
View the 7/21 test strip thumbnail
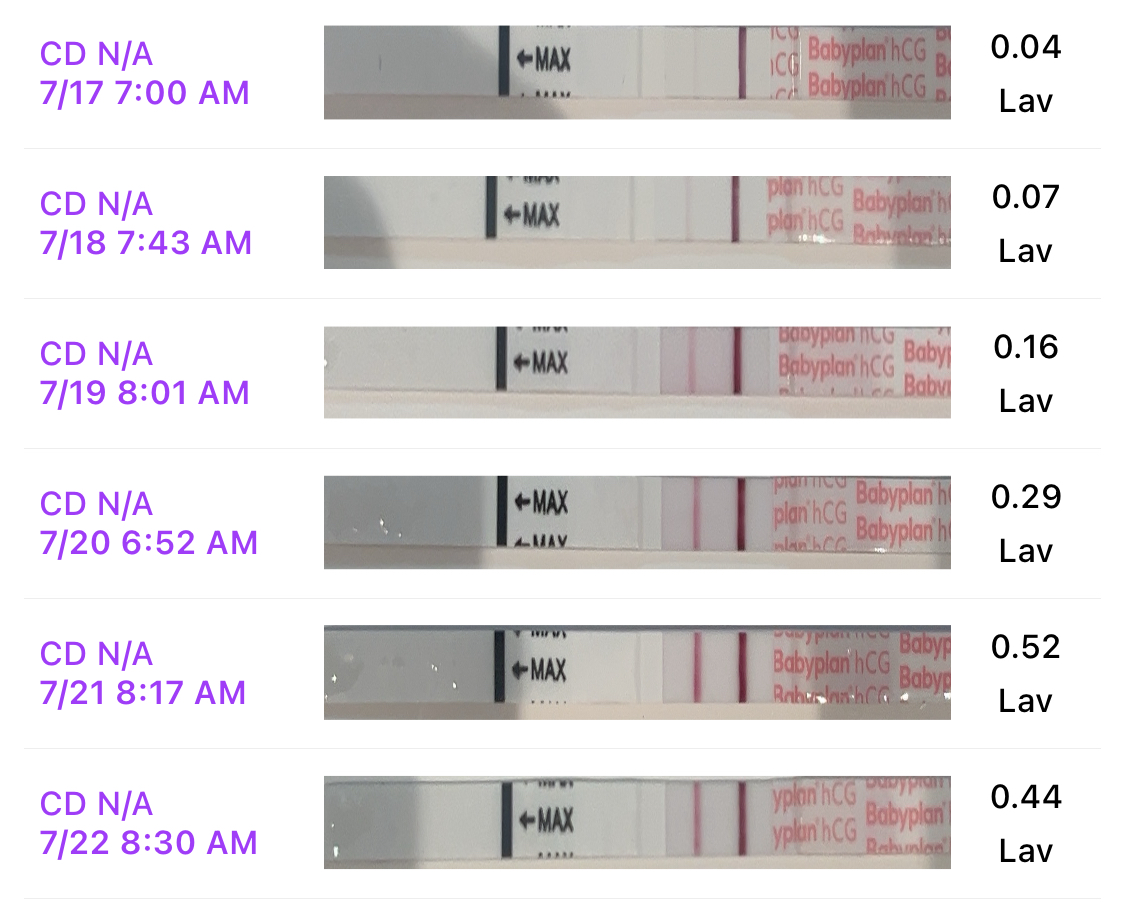pyautogui.click(x=637, y=673)
